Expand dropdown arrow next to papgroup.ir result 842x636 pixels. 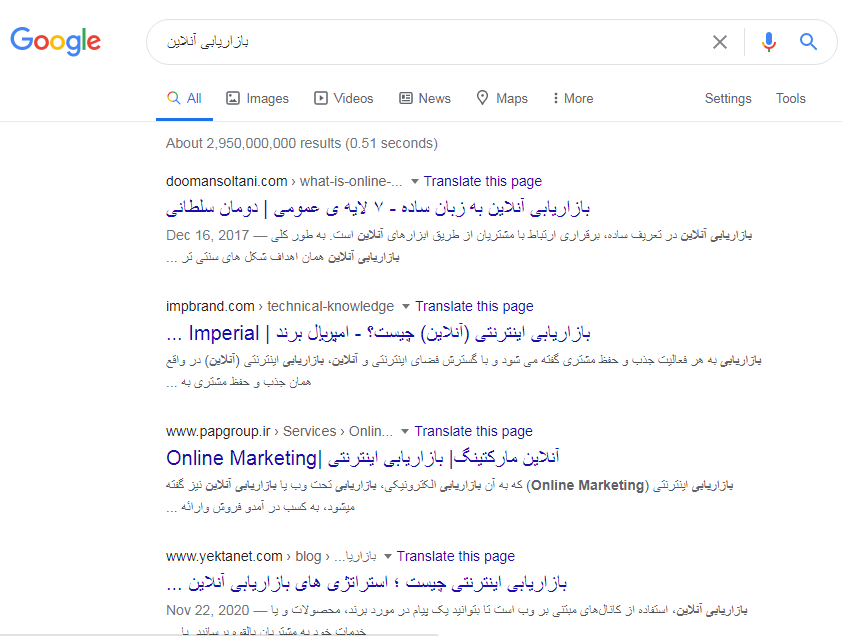tap(405, 432)
